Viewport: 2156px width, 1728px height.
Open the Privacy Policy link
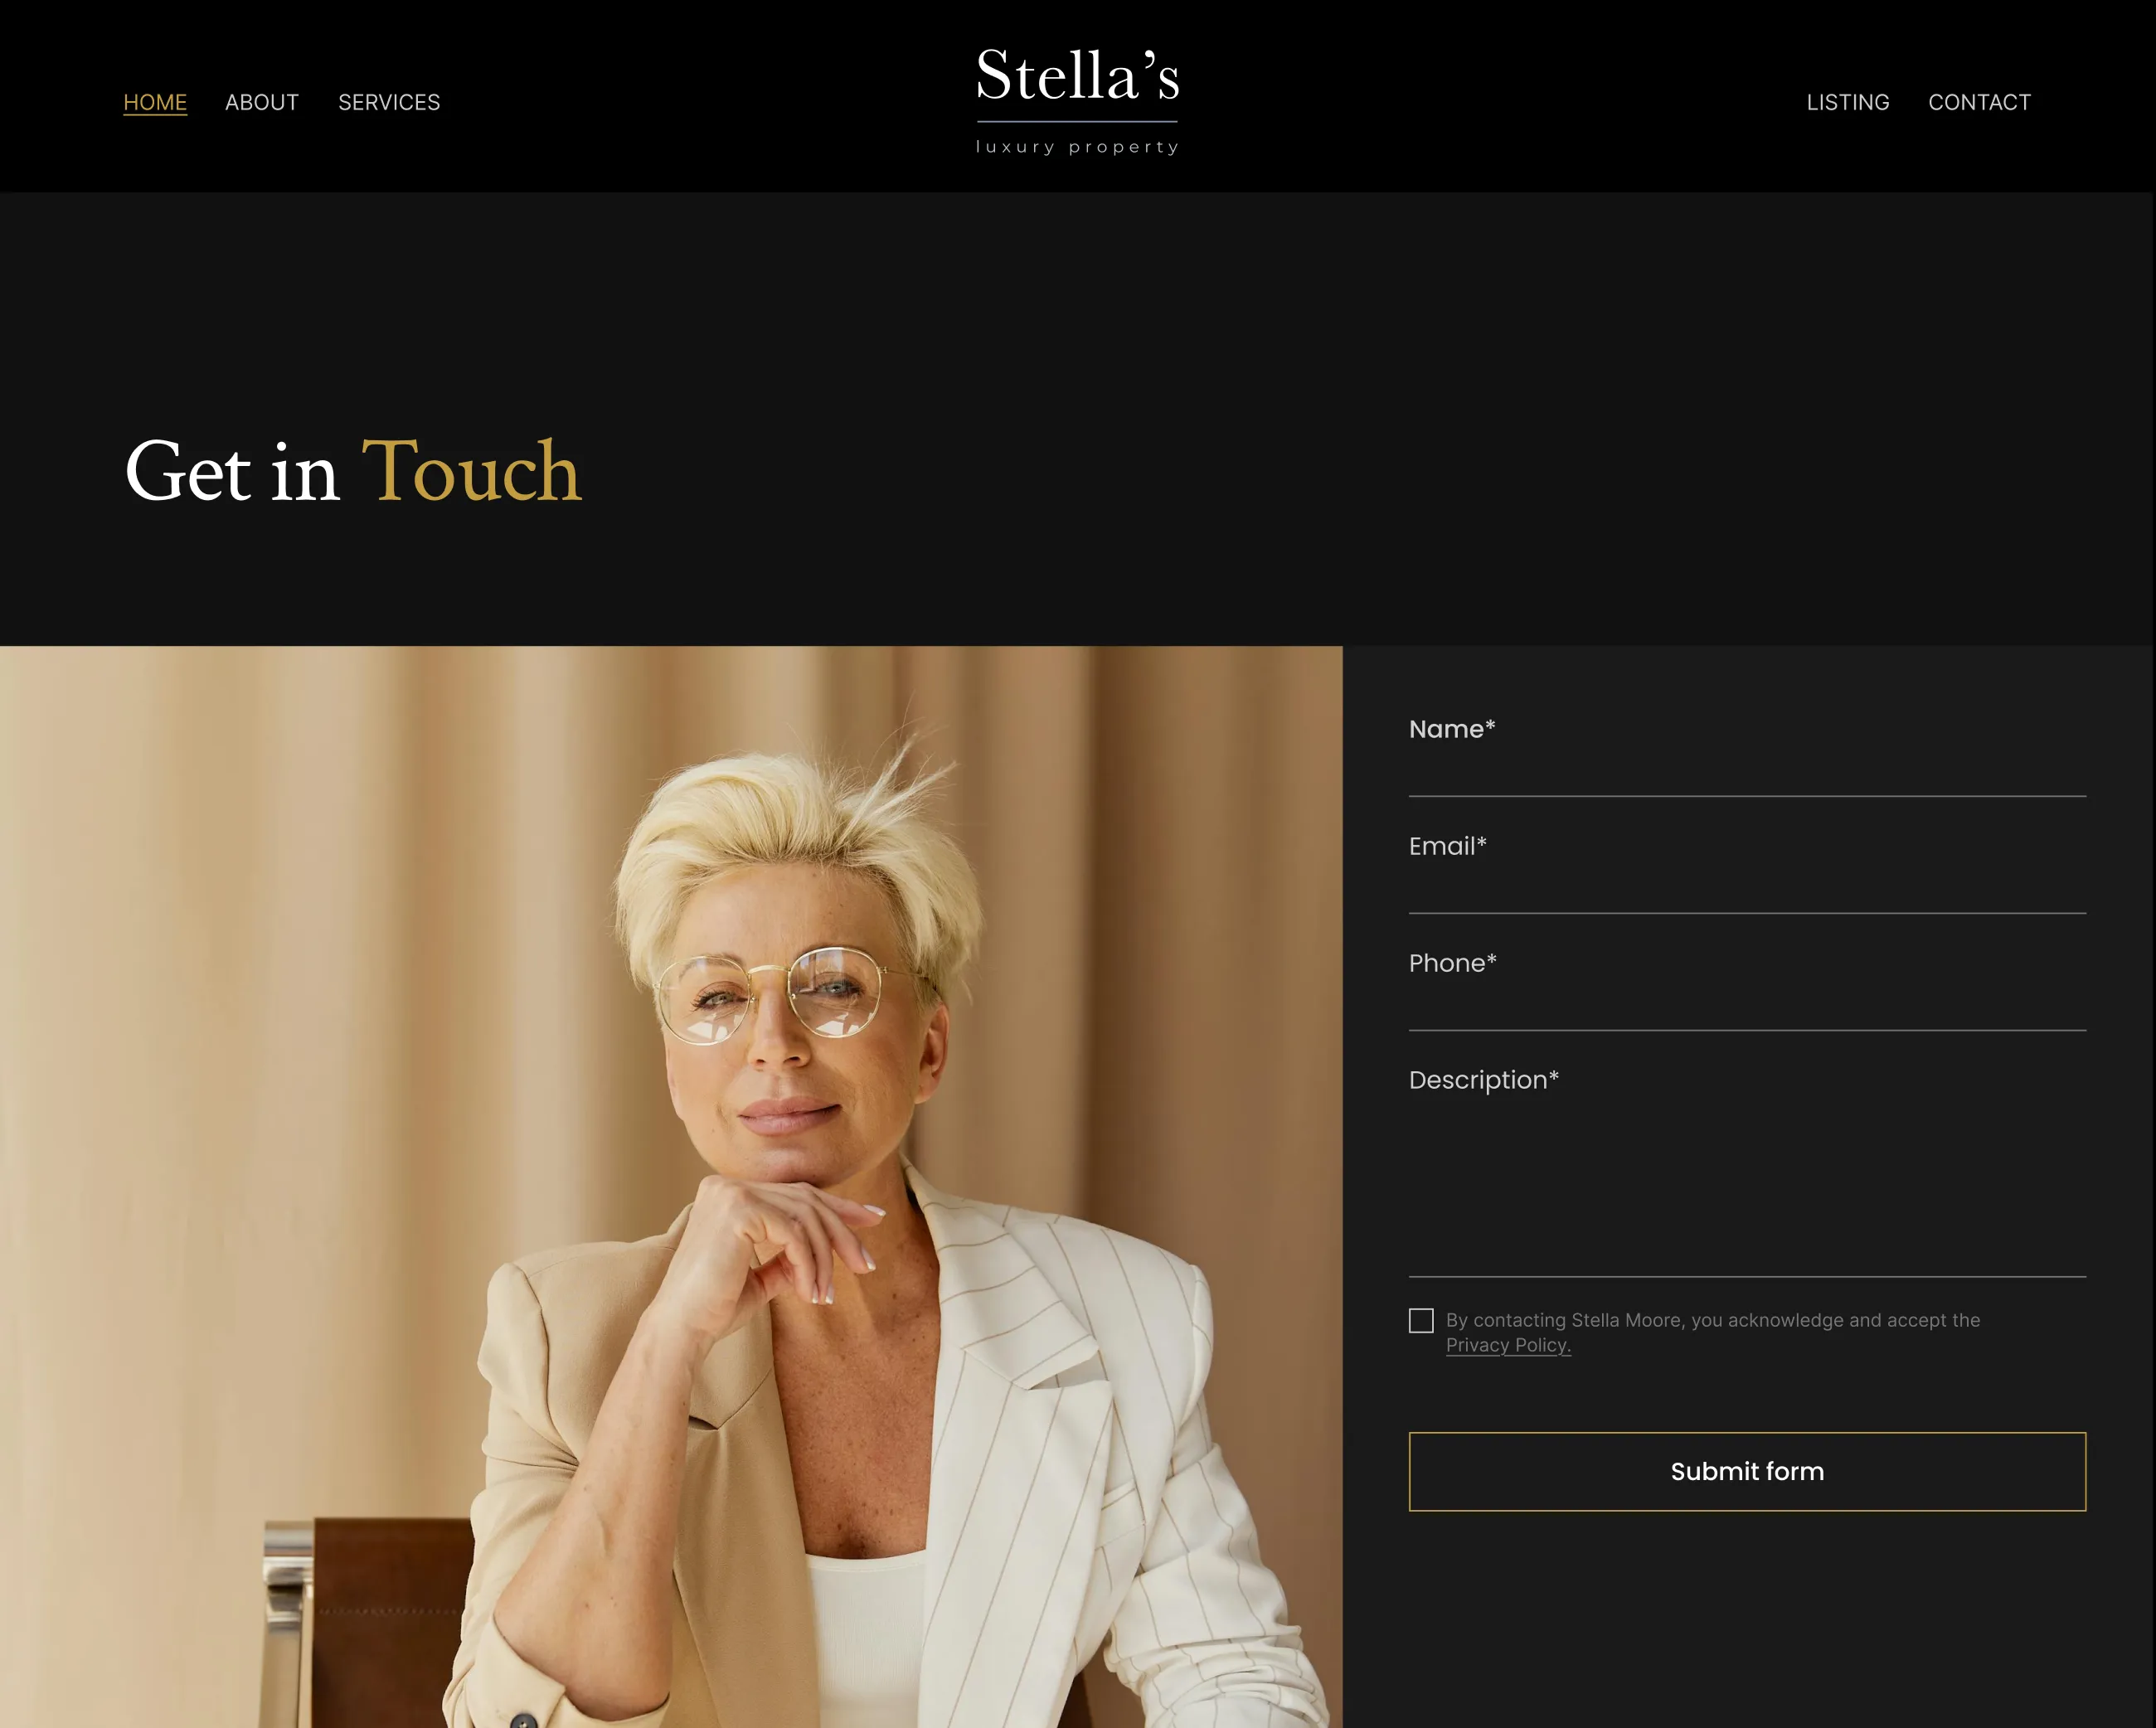coord(1508,1345)
